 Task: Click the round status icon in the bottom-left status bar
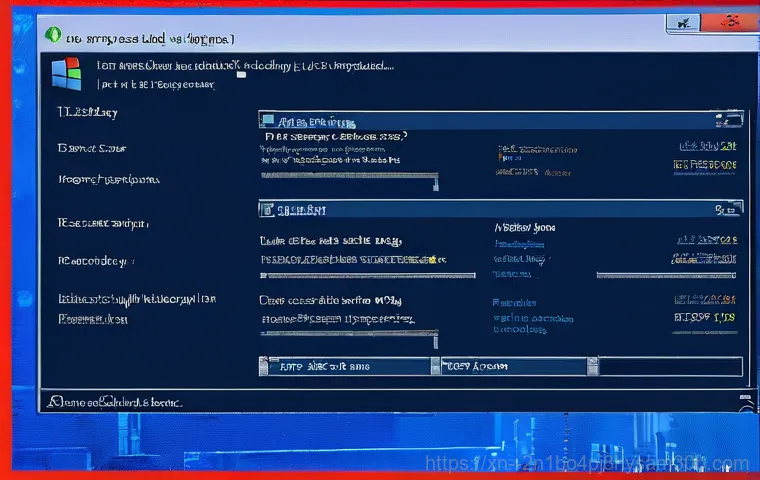tap(54, 402)
